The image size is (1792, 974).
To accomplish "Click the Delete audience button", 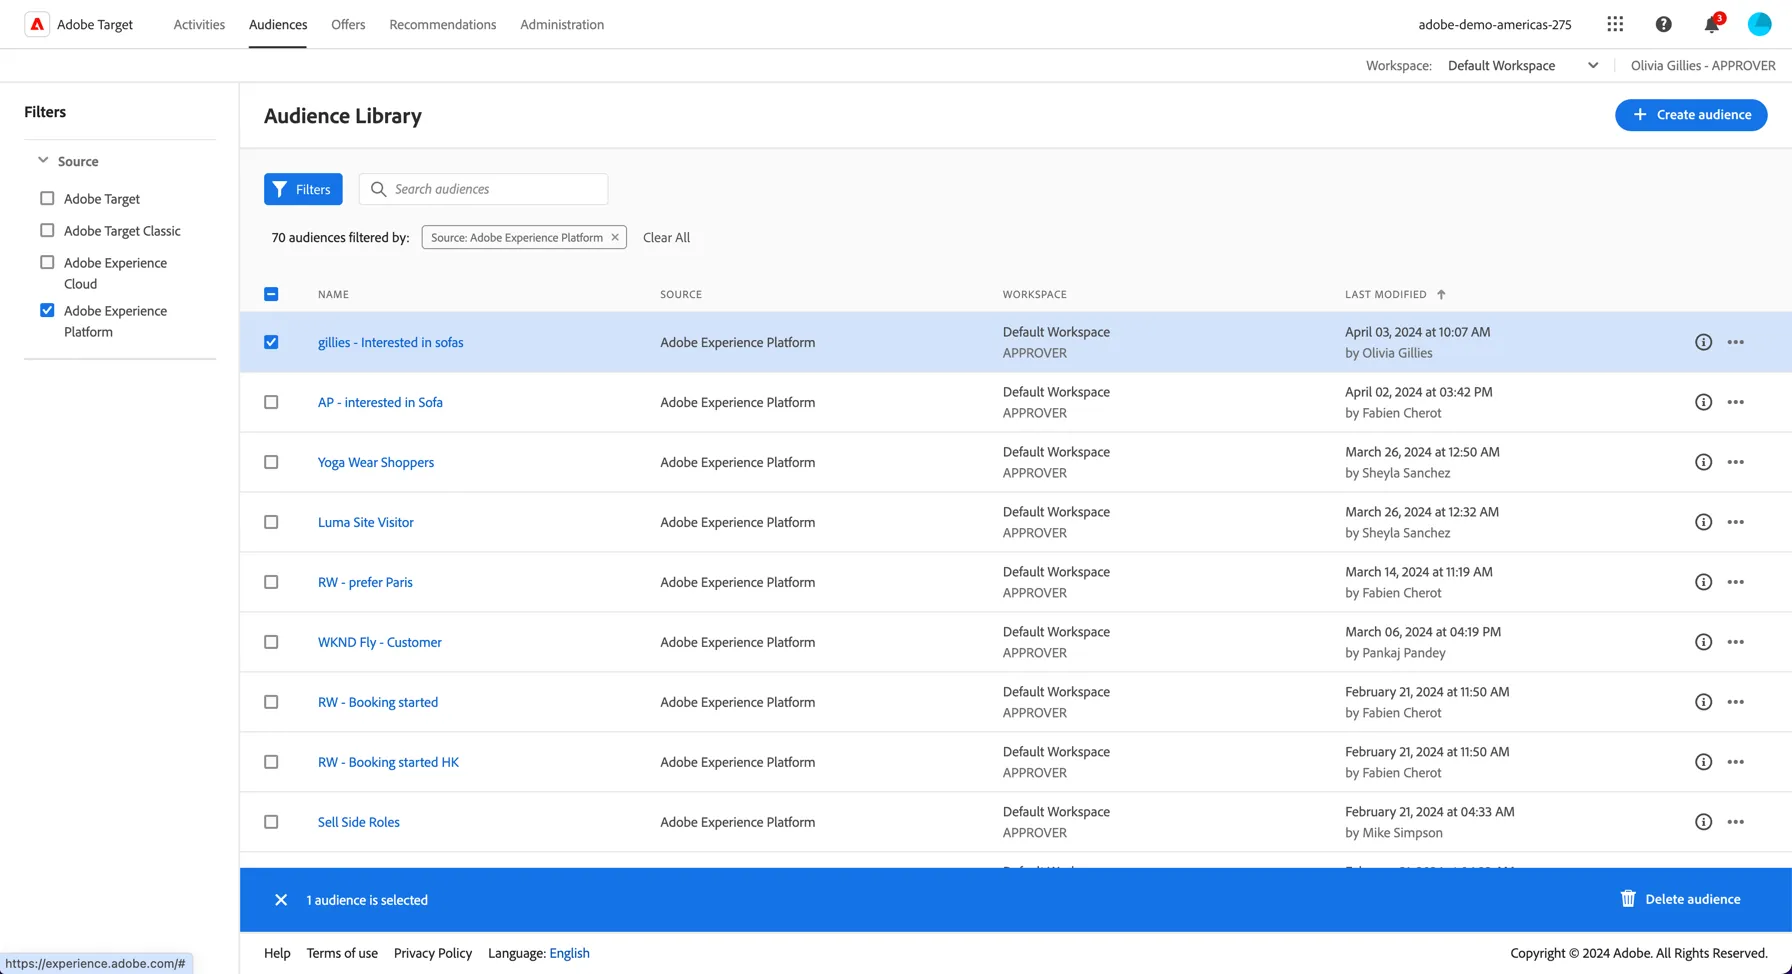I will (x=1680, y=899).
